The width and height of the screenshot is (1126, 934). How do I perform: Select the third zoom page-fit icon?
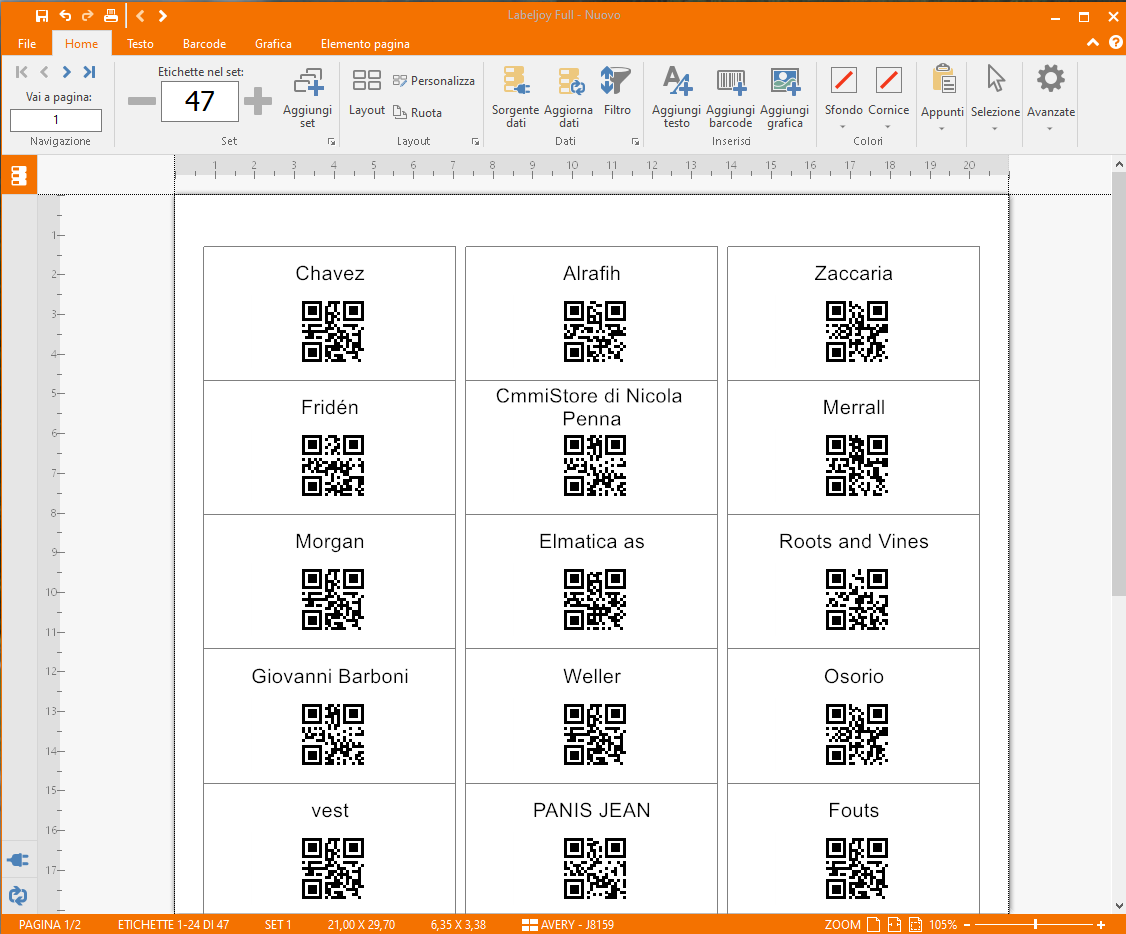click(x=916, y=925)
